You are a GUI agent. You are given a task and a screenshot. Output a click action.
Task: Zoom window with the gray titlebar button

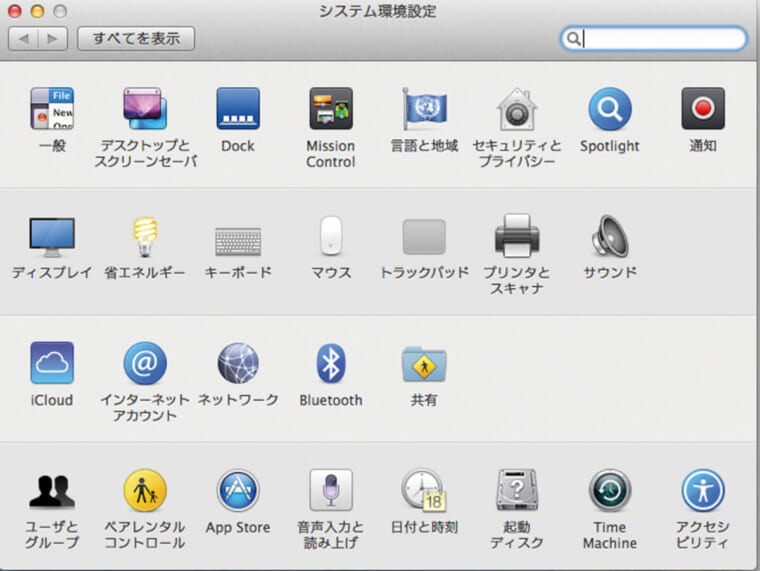60,11
